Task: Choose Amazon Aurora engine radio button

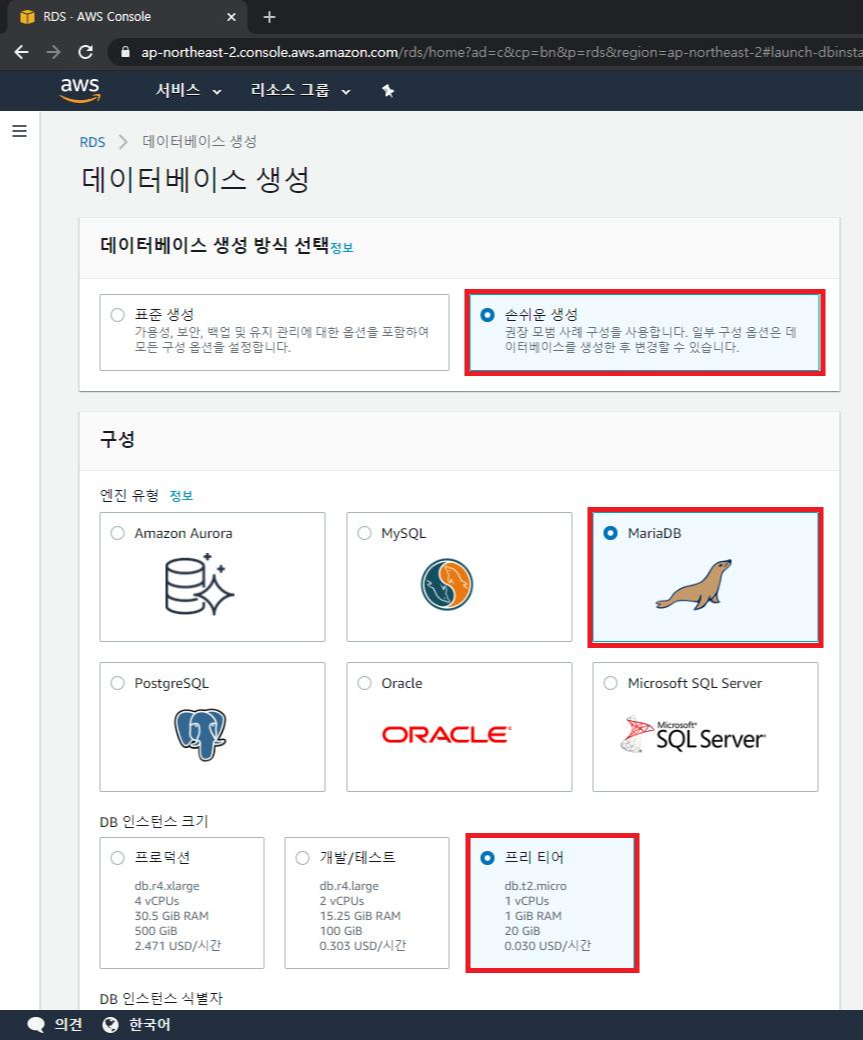Action: [117, 533]
